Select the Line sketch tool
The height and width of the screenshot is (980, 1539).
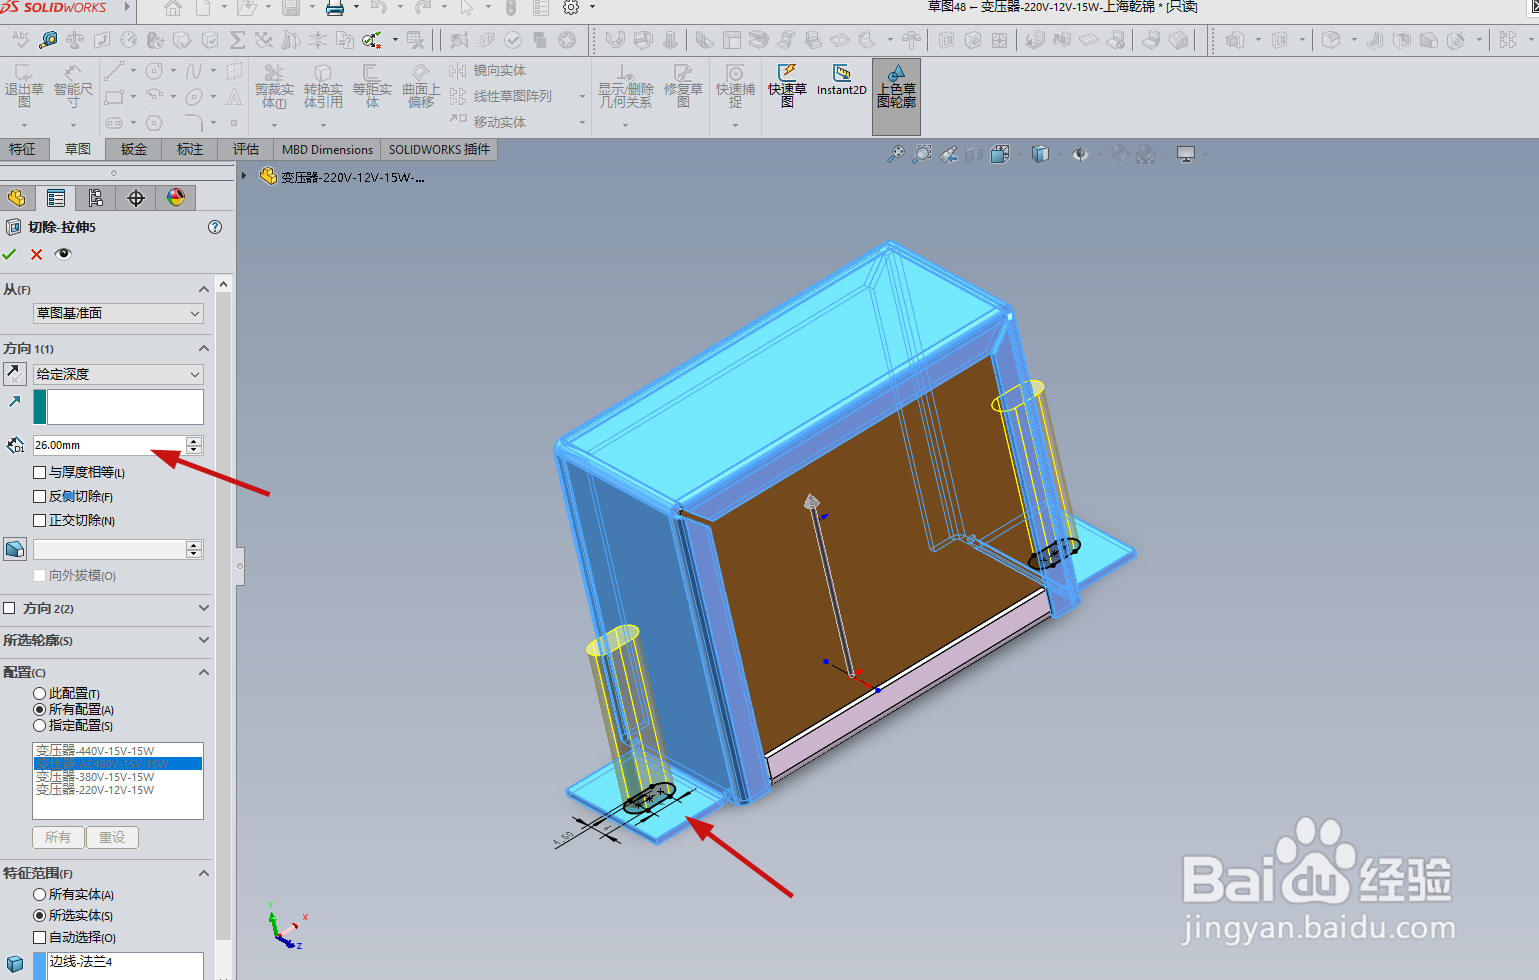[114, 71]
